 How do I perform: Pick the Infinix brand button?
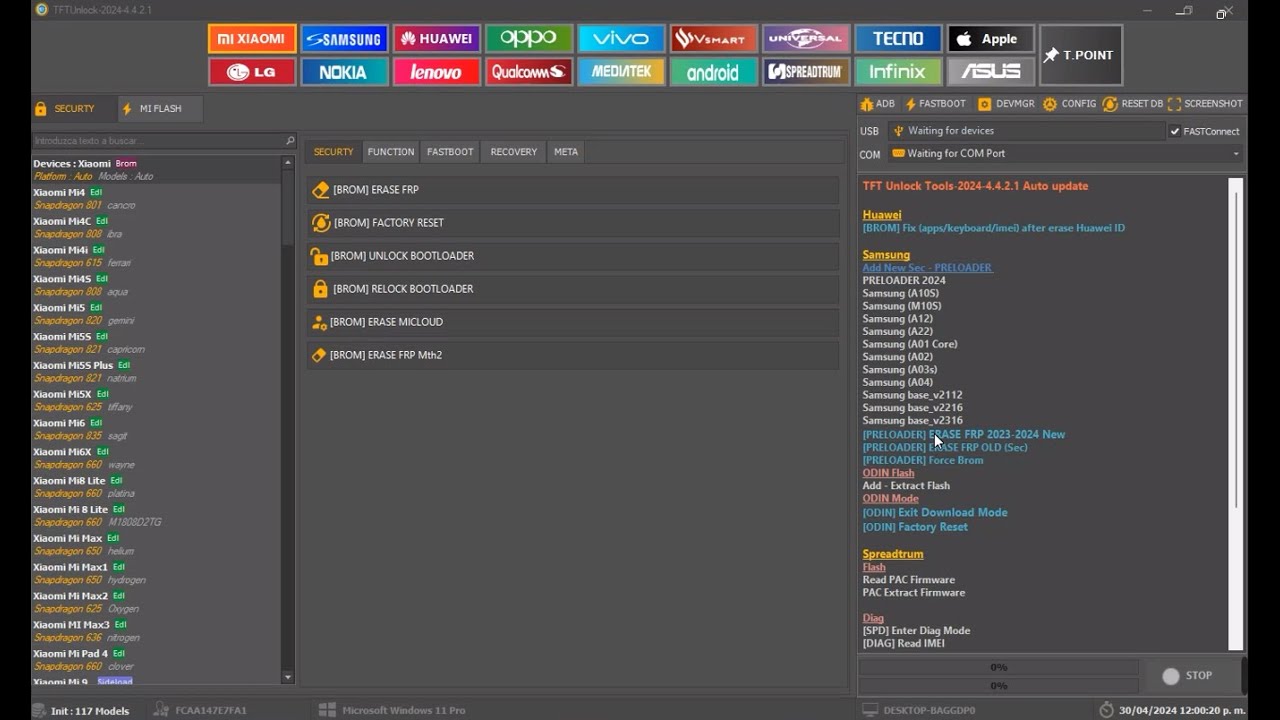point(898,72)
